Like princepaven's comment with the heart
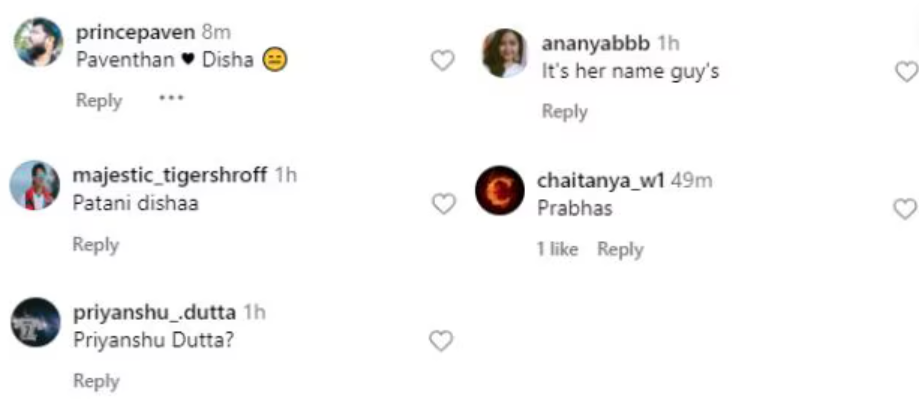 442,61
